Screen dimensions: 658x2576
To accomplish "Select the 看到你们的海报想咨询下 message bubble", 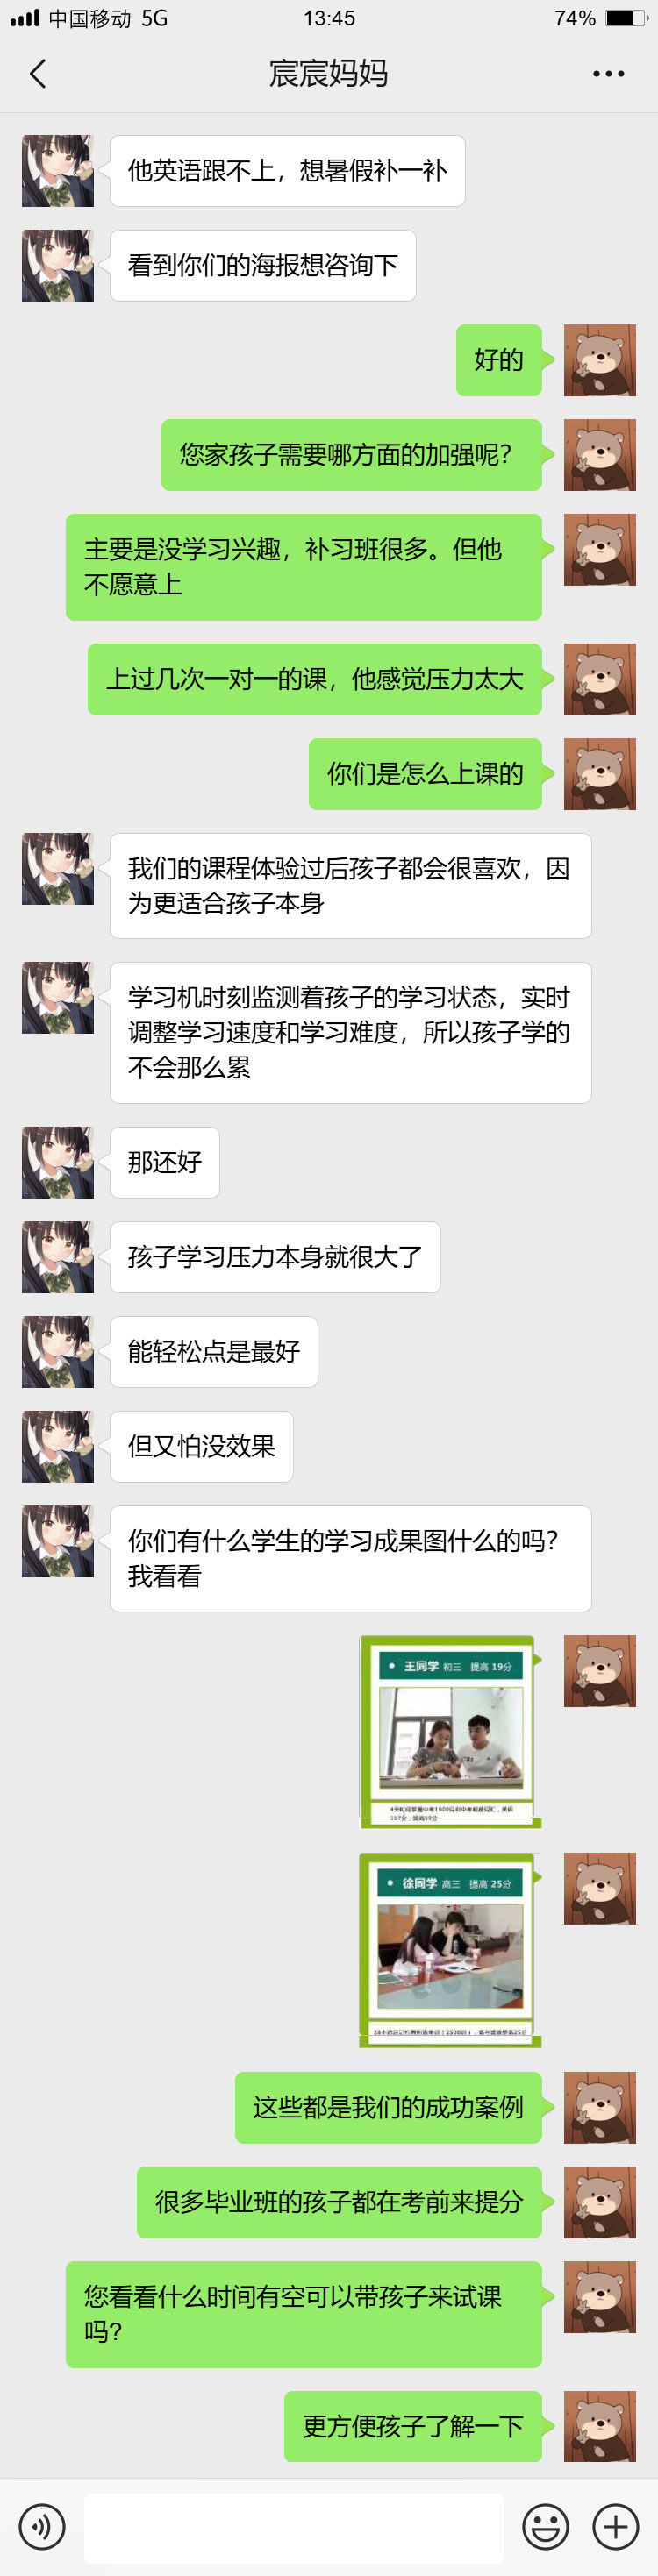I will [x=263, y=266].
